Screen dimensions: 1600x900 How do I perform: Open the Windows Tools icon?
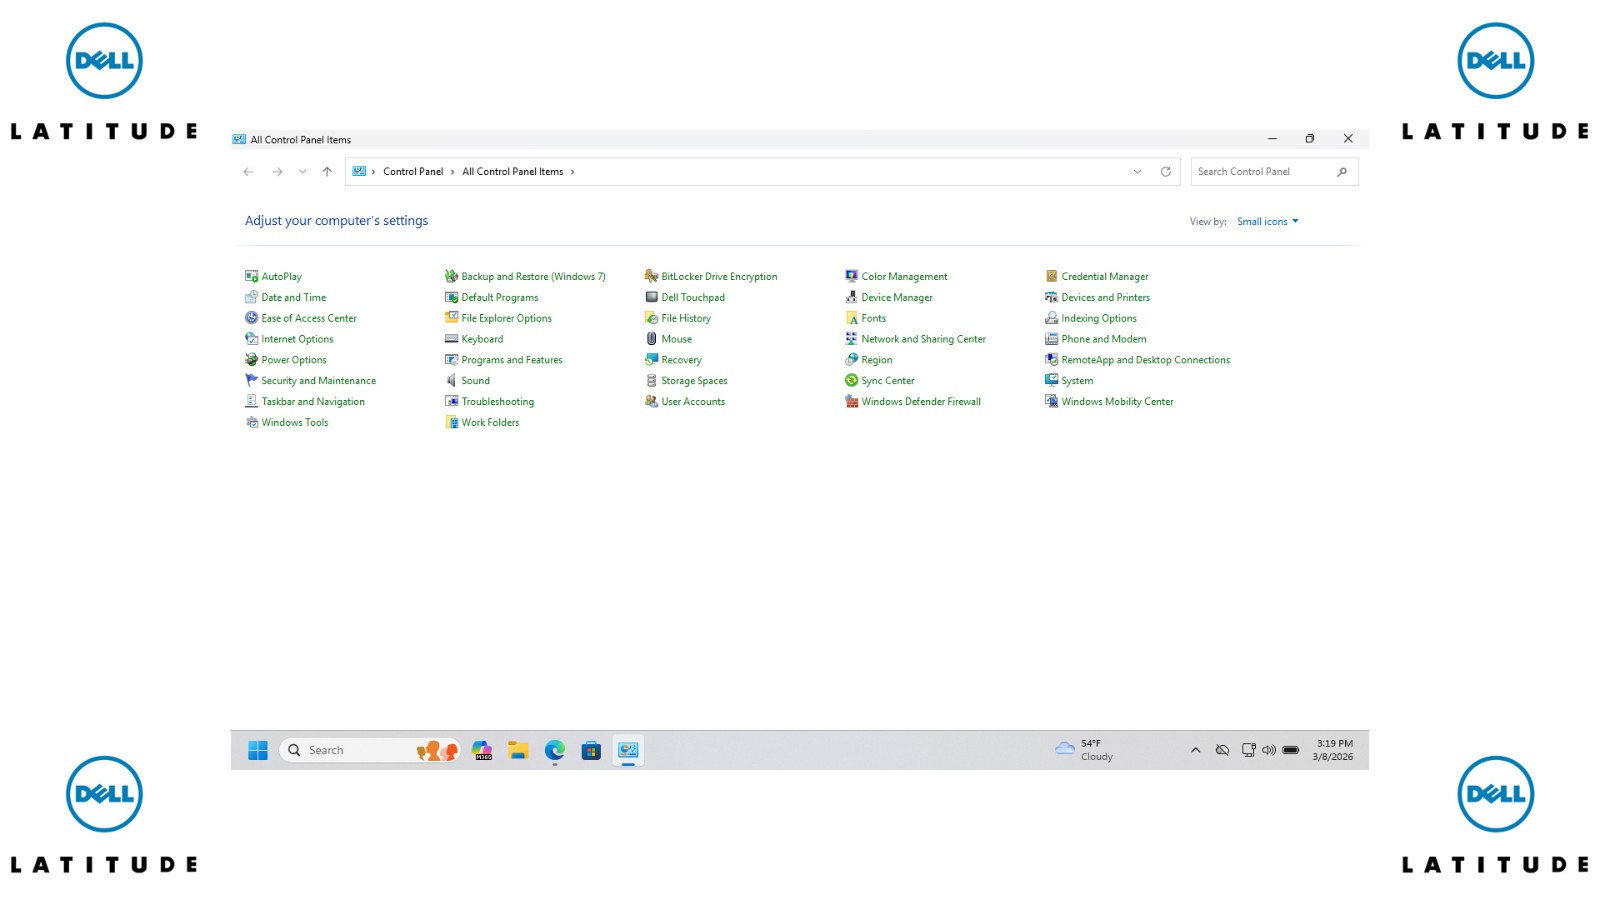pyautogui.click(x=252, y=423)
